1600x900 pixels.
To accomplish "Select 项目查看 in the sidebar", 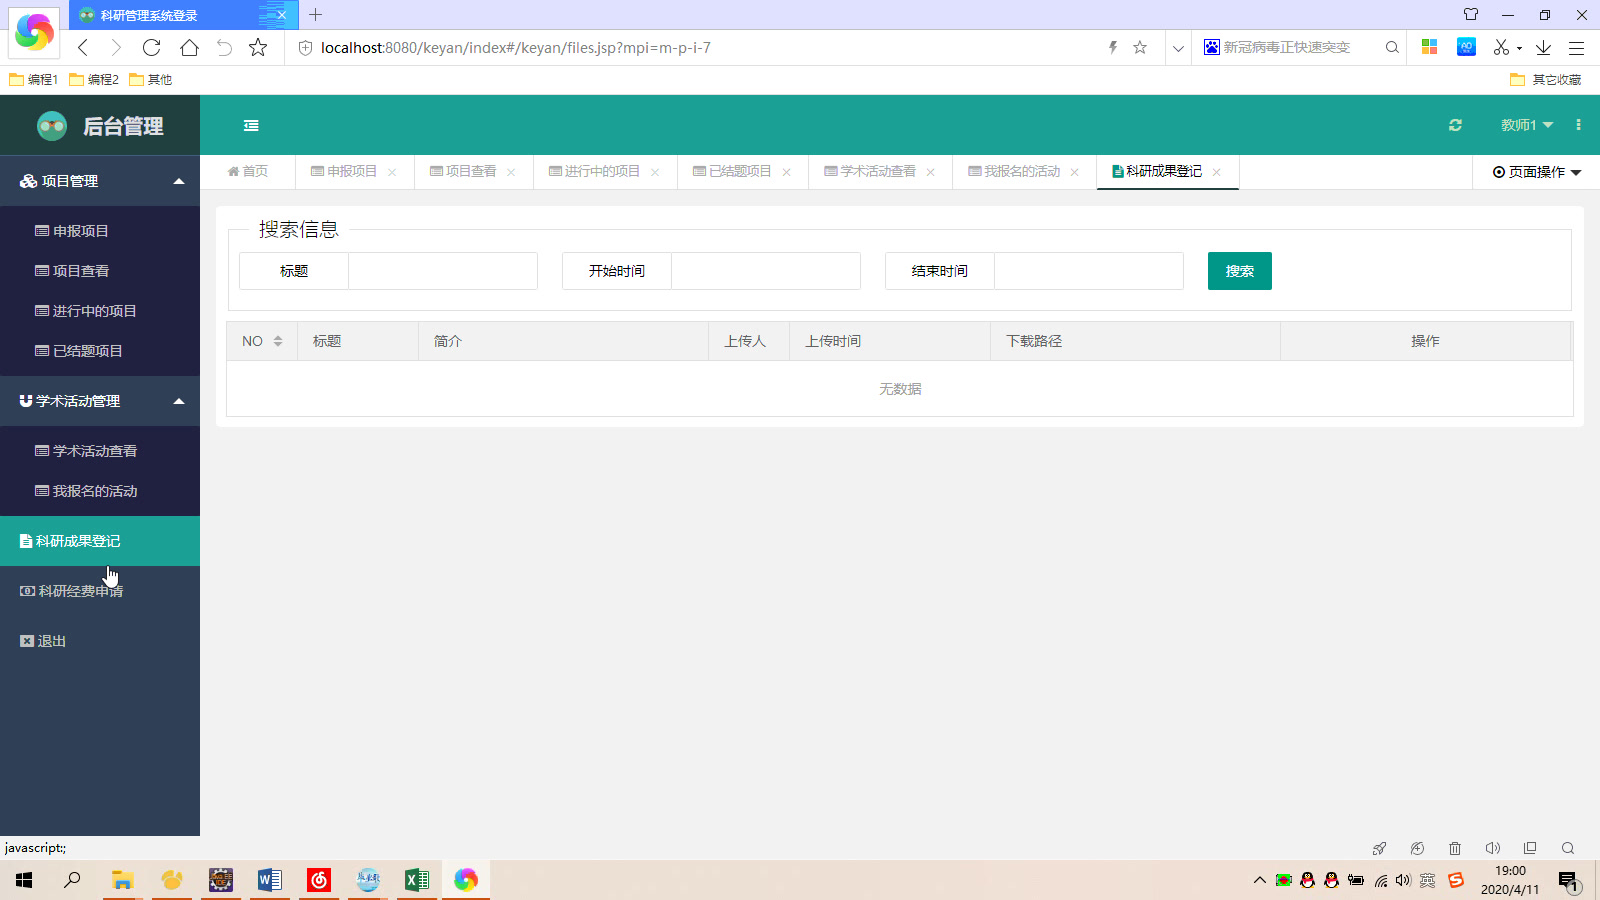I will (x=80, y=270).
